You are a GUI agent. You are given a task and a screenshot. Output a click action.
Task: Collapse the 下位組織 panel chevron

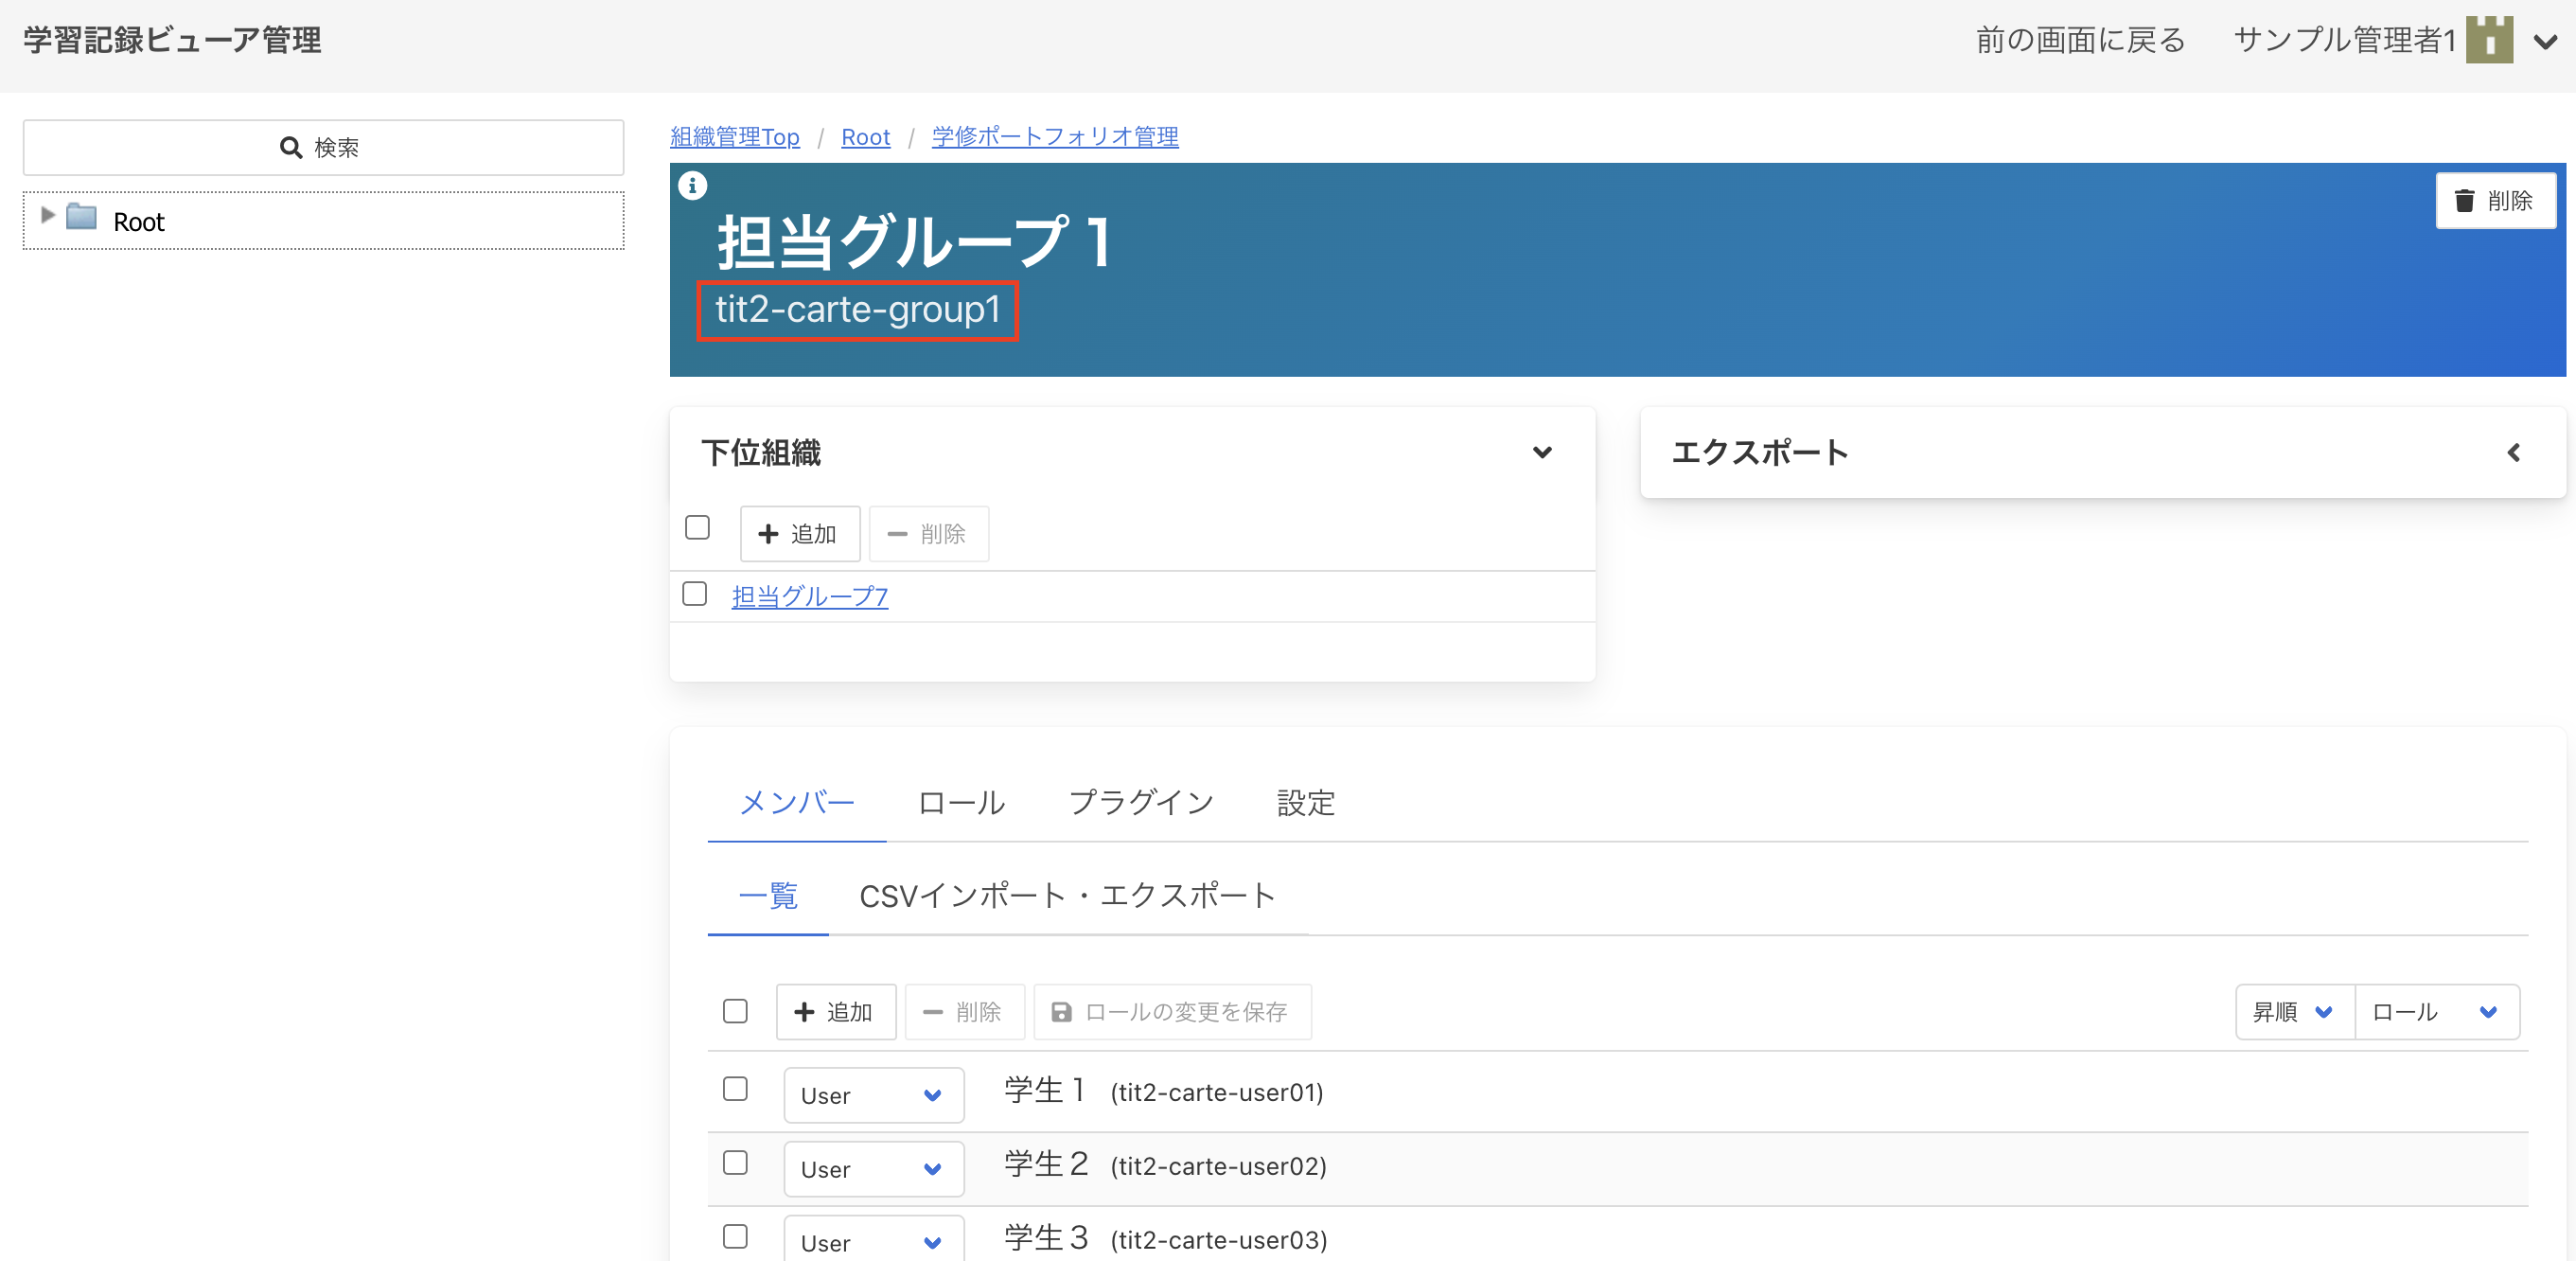click(1542, 452)
